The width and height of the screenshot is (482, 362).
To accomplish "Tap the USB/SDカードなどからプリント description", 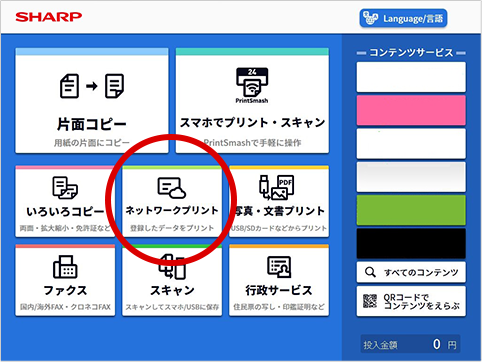I will pyautogui.click(x=279, y=228).
